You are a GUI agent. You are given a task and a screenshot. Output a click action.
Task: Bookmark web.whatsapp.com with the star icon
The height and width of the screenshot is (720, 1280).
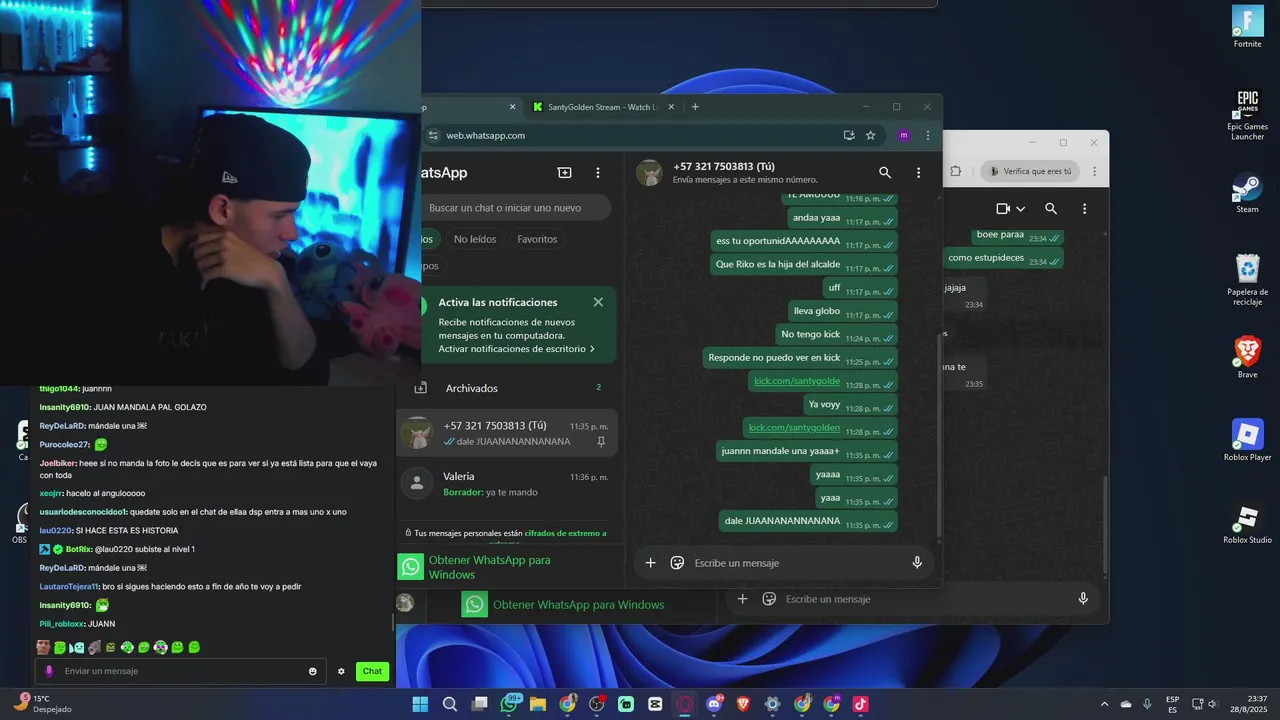tap(871, 135)
